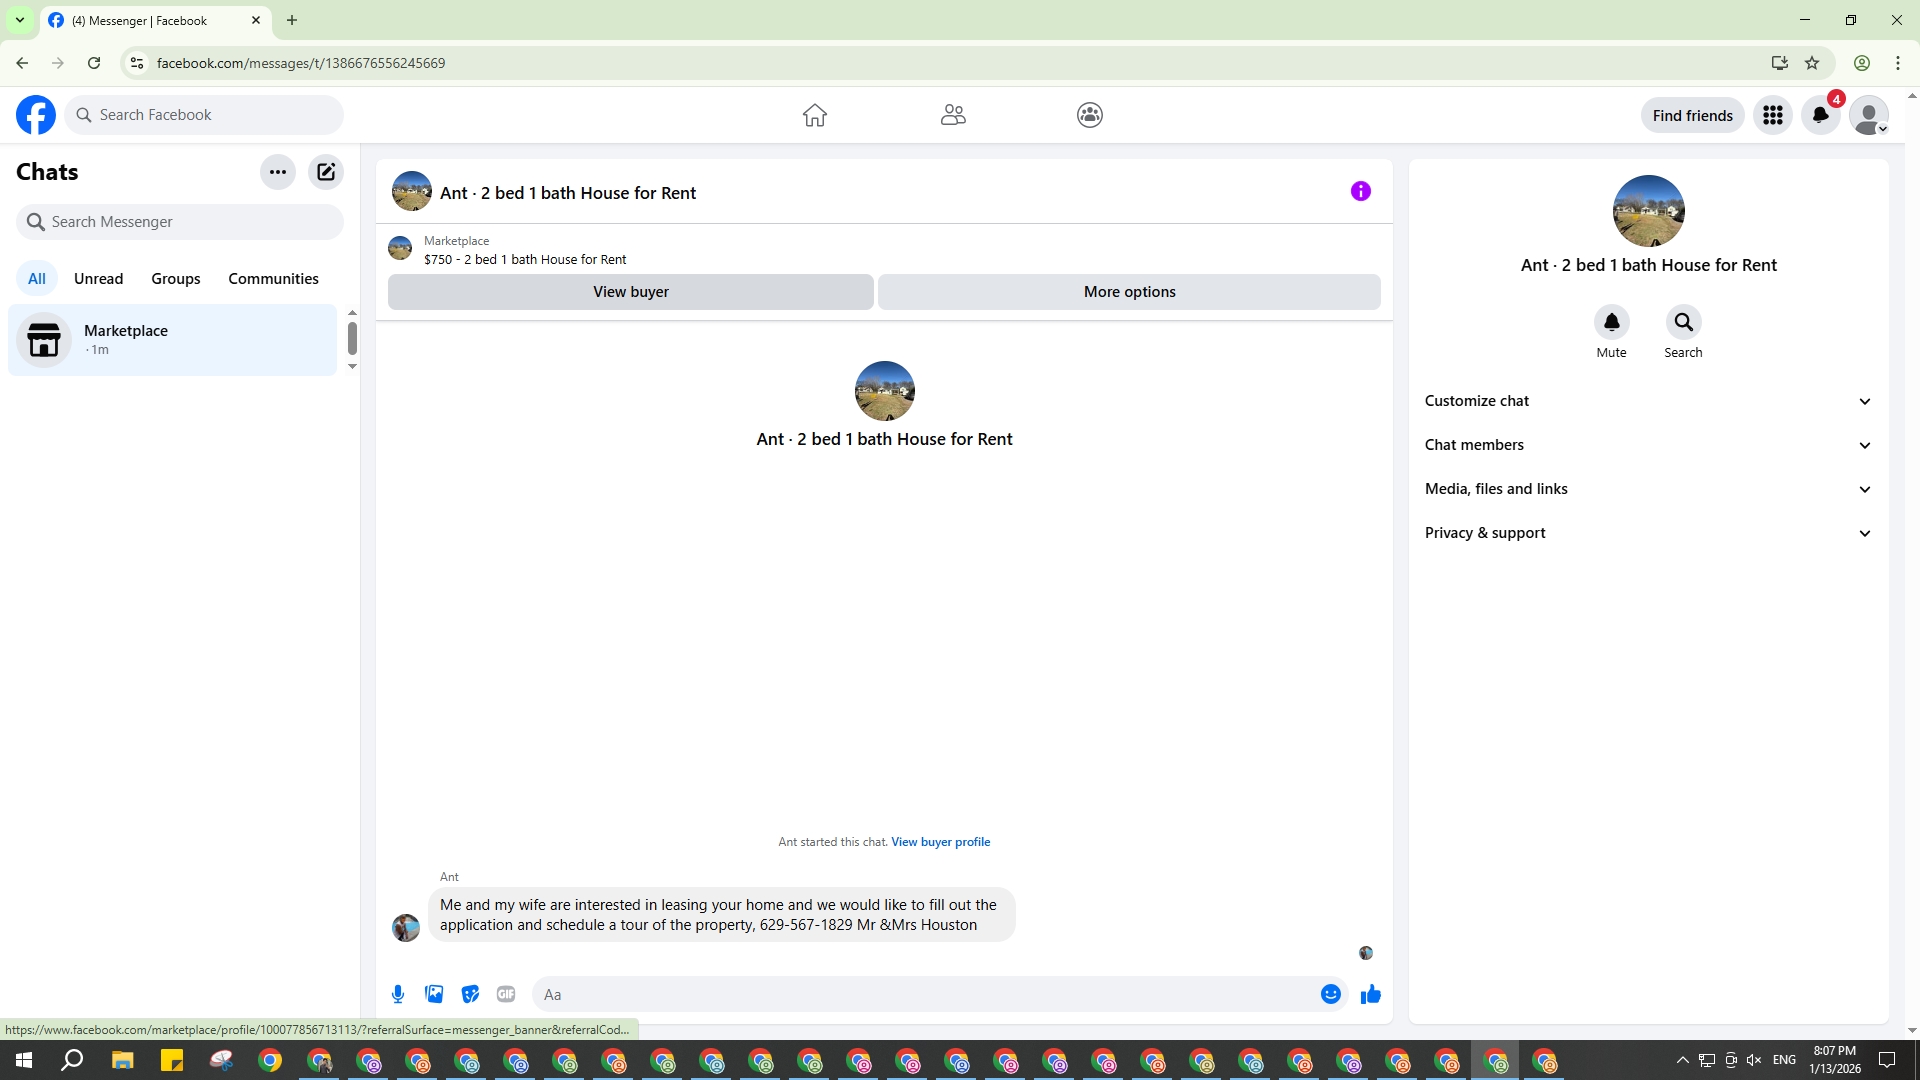Expand Media, files and links section
1920x1080 pixels.
1648,489
